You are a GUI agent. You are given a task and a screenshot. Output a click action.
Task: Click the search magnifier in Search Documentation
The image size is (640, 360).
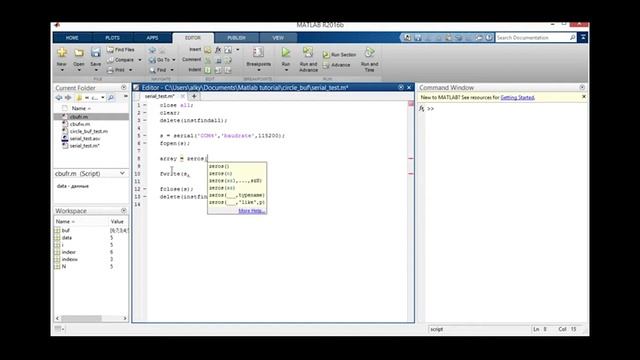572,38
